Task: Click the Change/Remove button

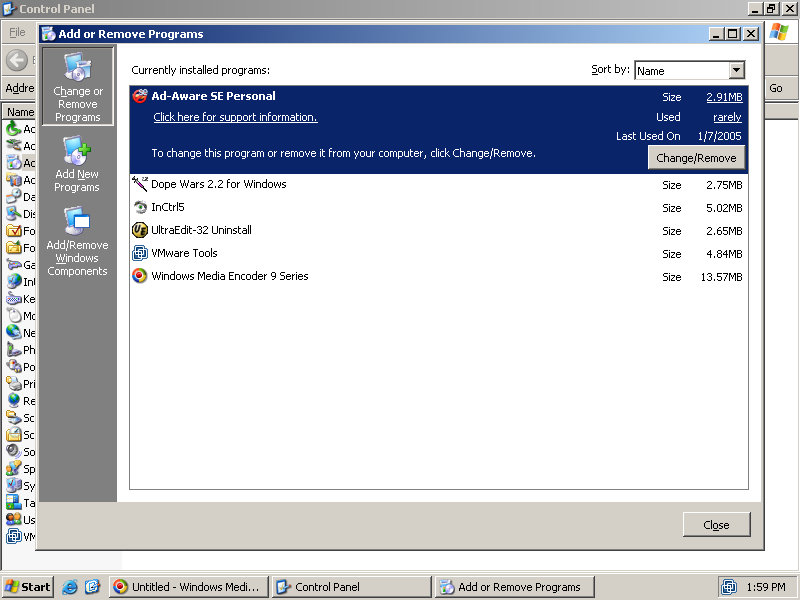Action: tap(696, 158)
